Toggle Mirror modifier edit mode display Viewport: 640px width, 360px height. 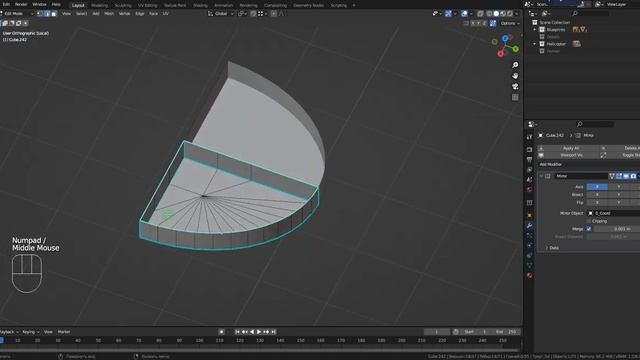click(619, 176)
